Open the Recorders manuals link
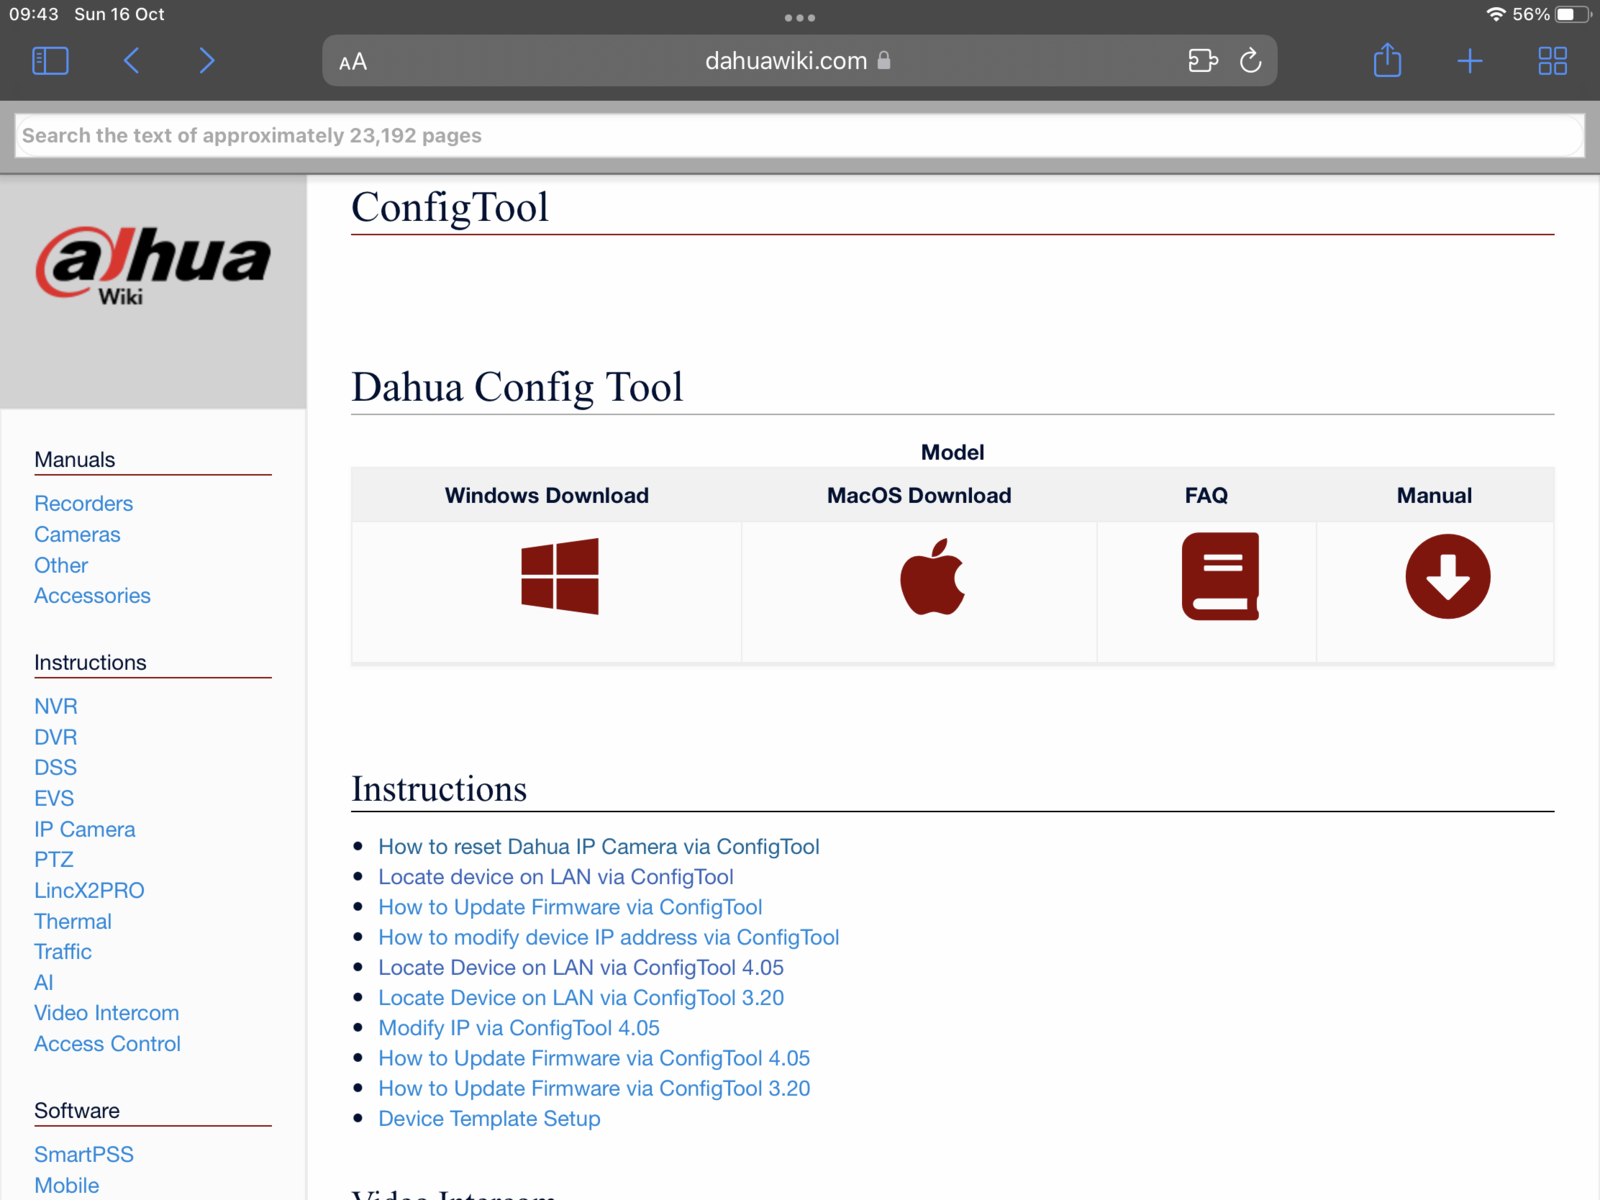Screen dimensions: 1600x1200 coord(83,504)
